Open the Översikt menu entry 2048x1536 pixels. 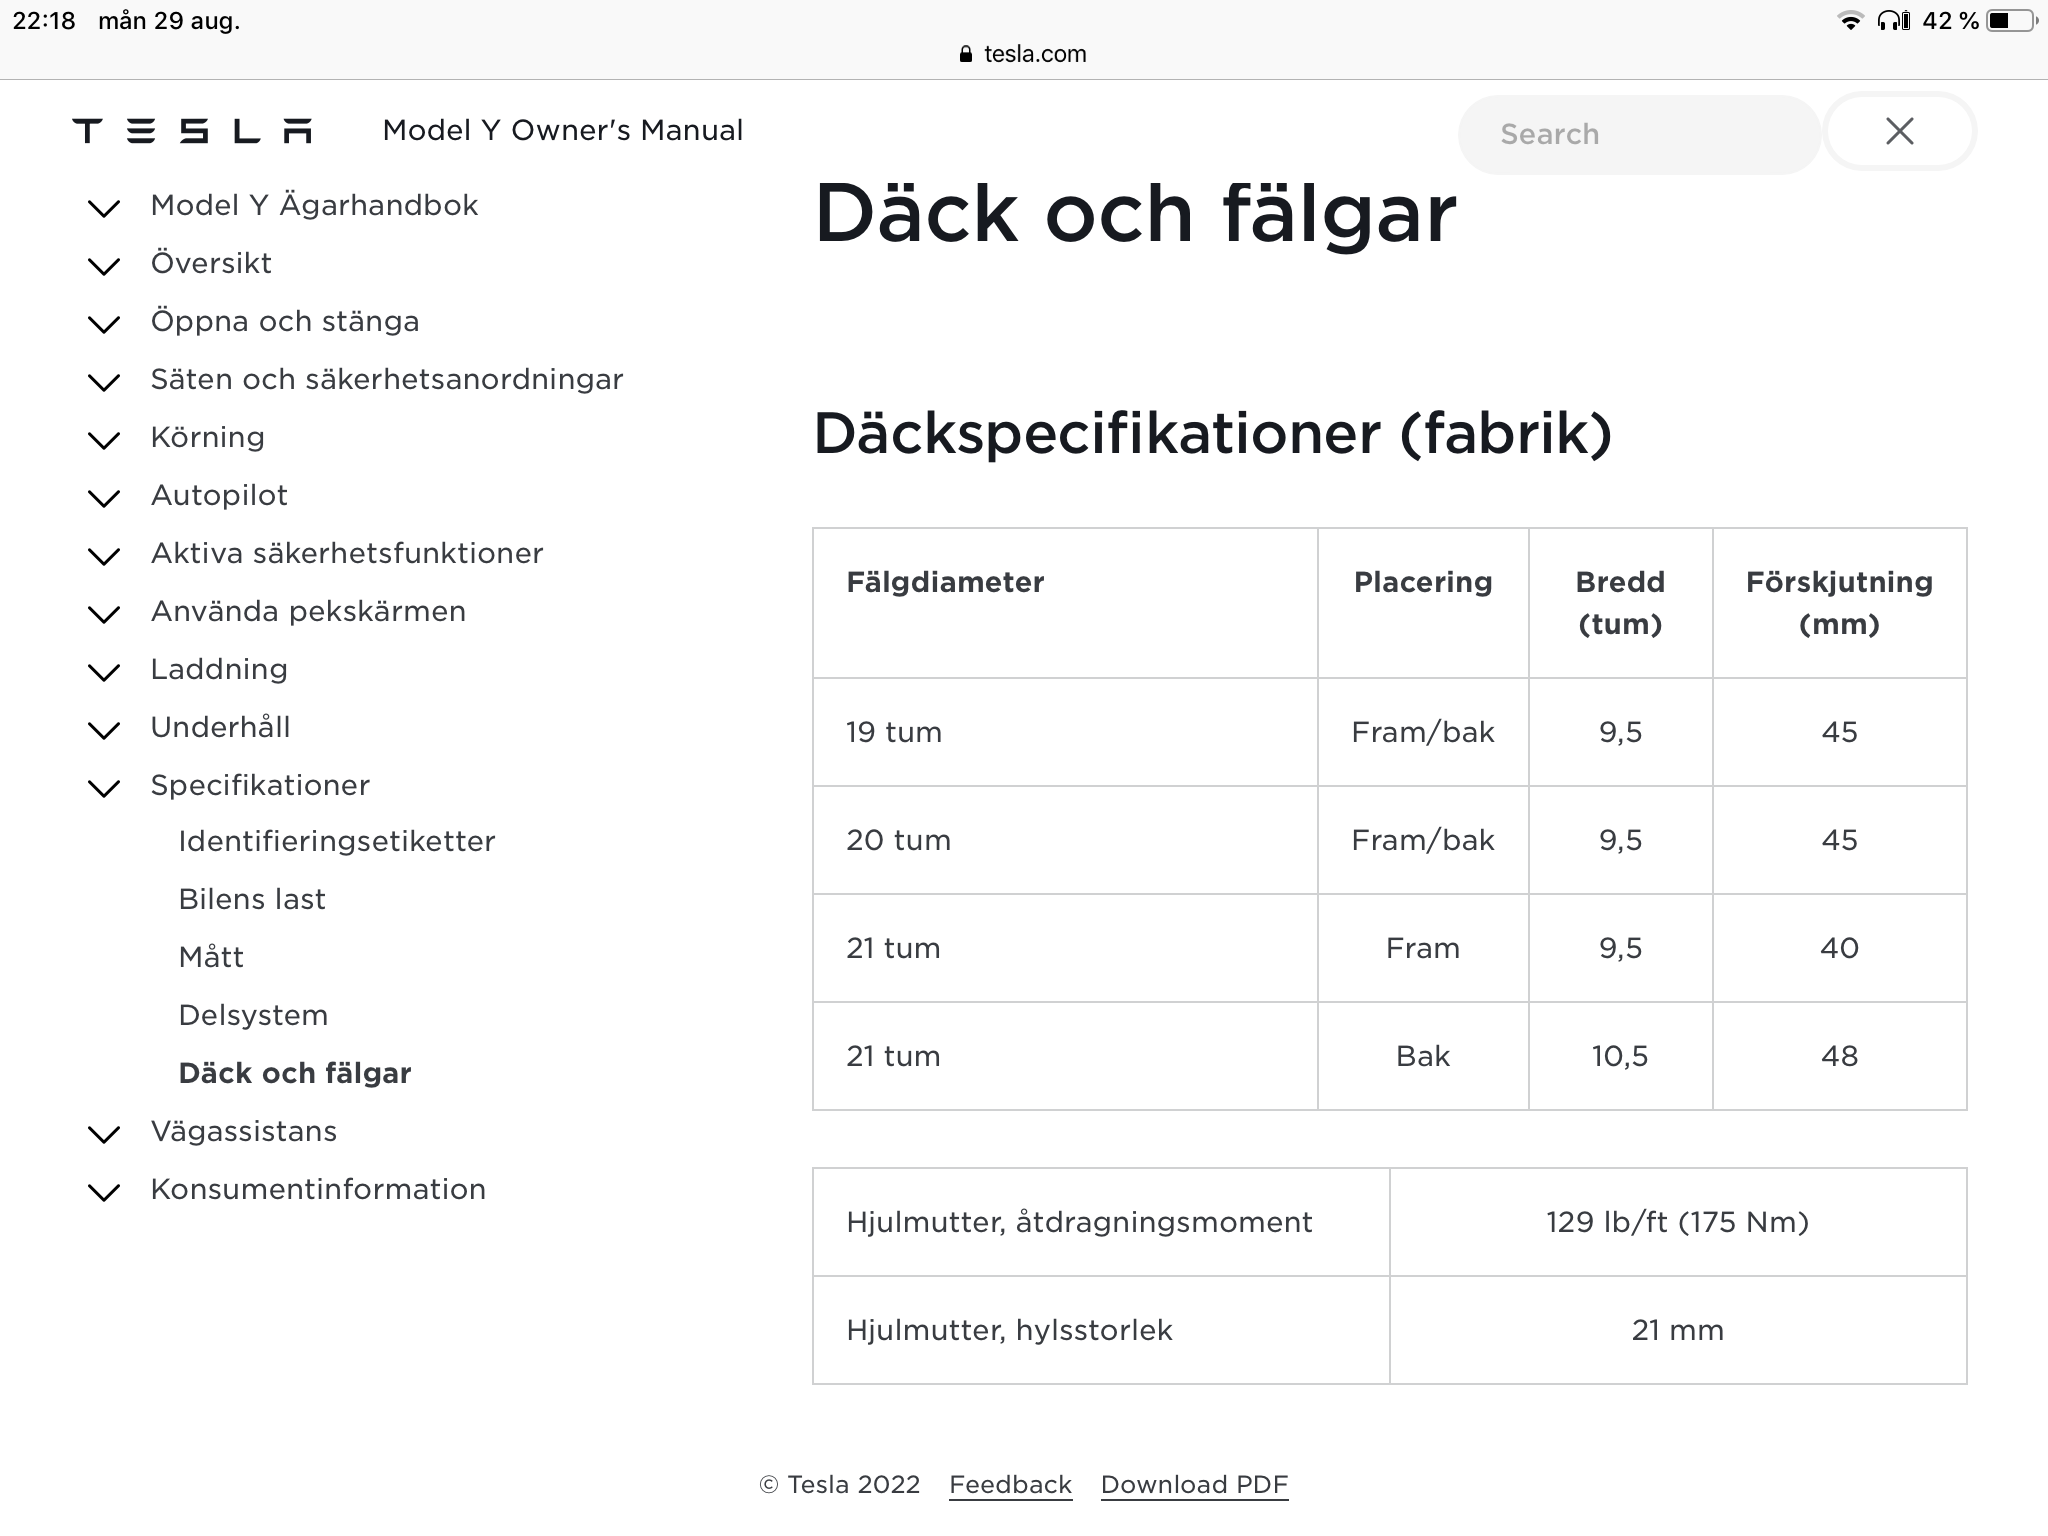pyautogui.click(x=211, y=263)
